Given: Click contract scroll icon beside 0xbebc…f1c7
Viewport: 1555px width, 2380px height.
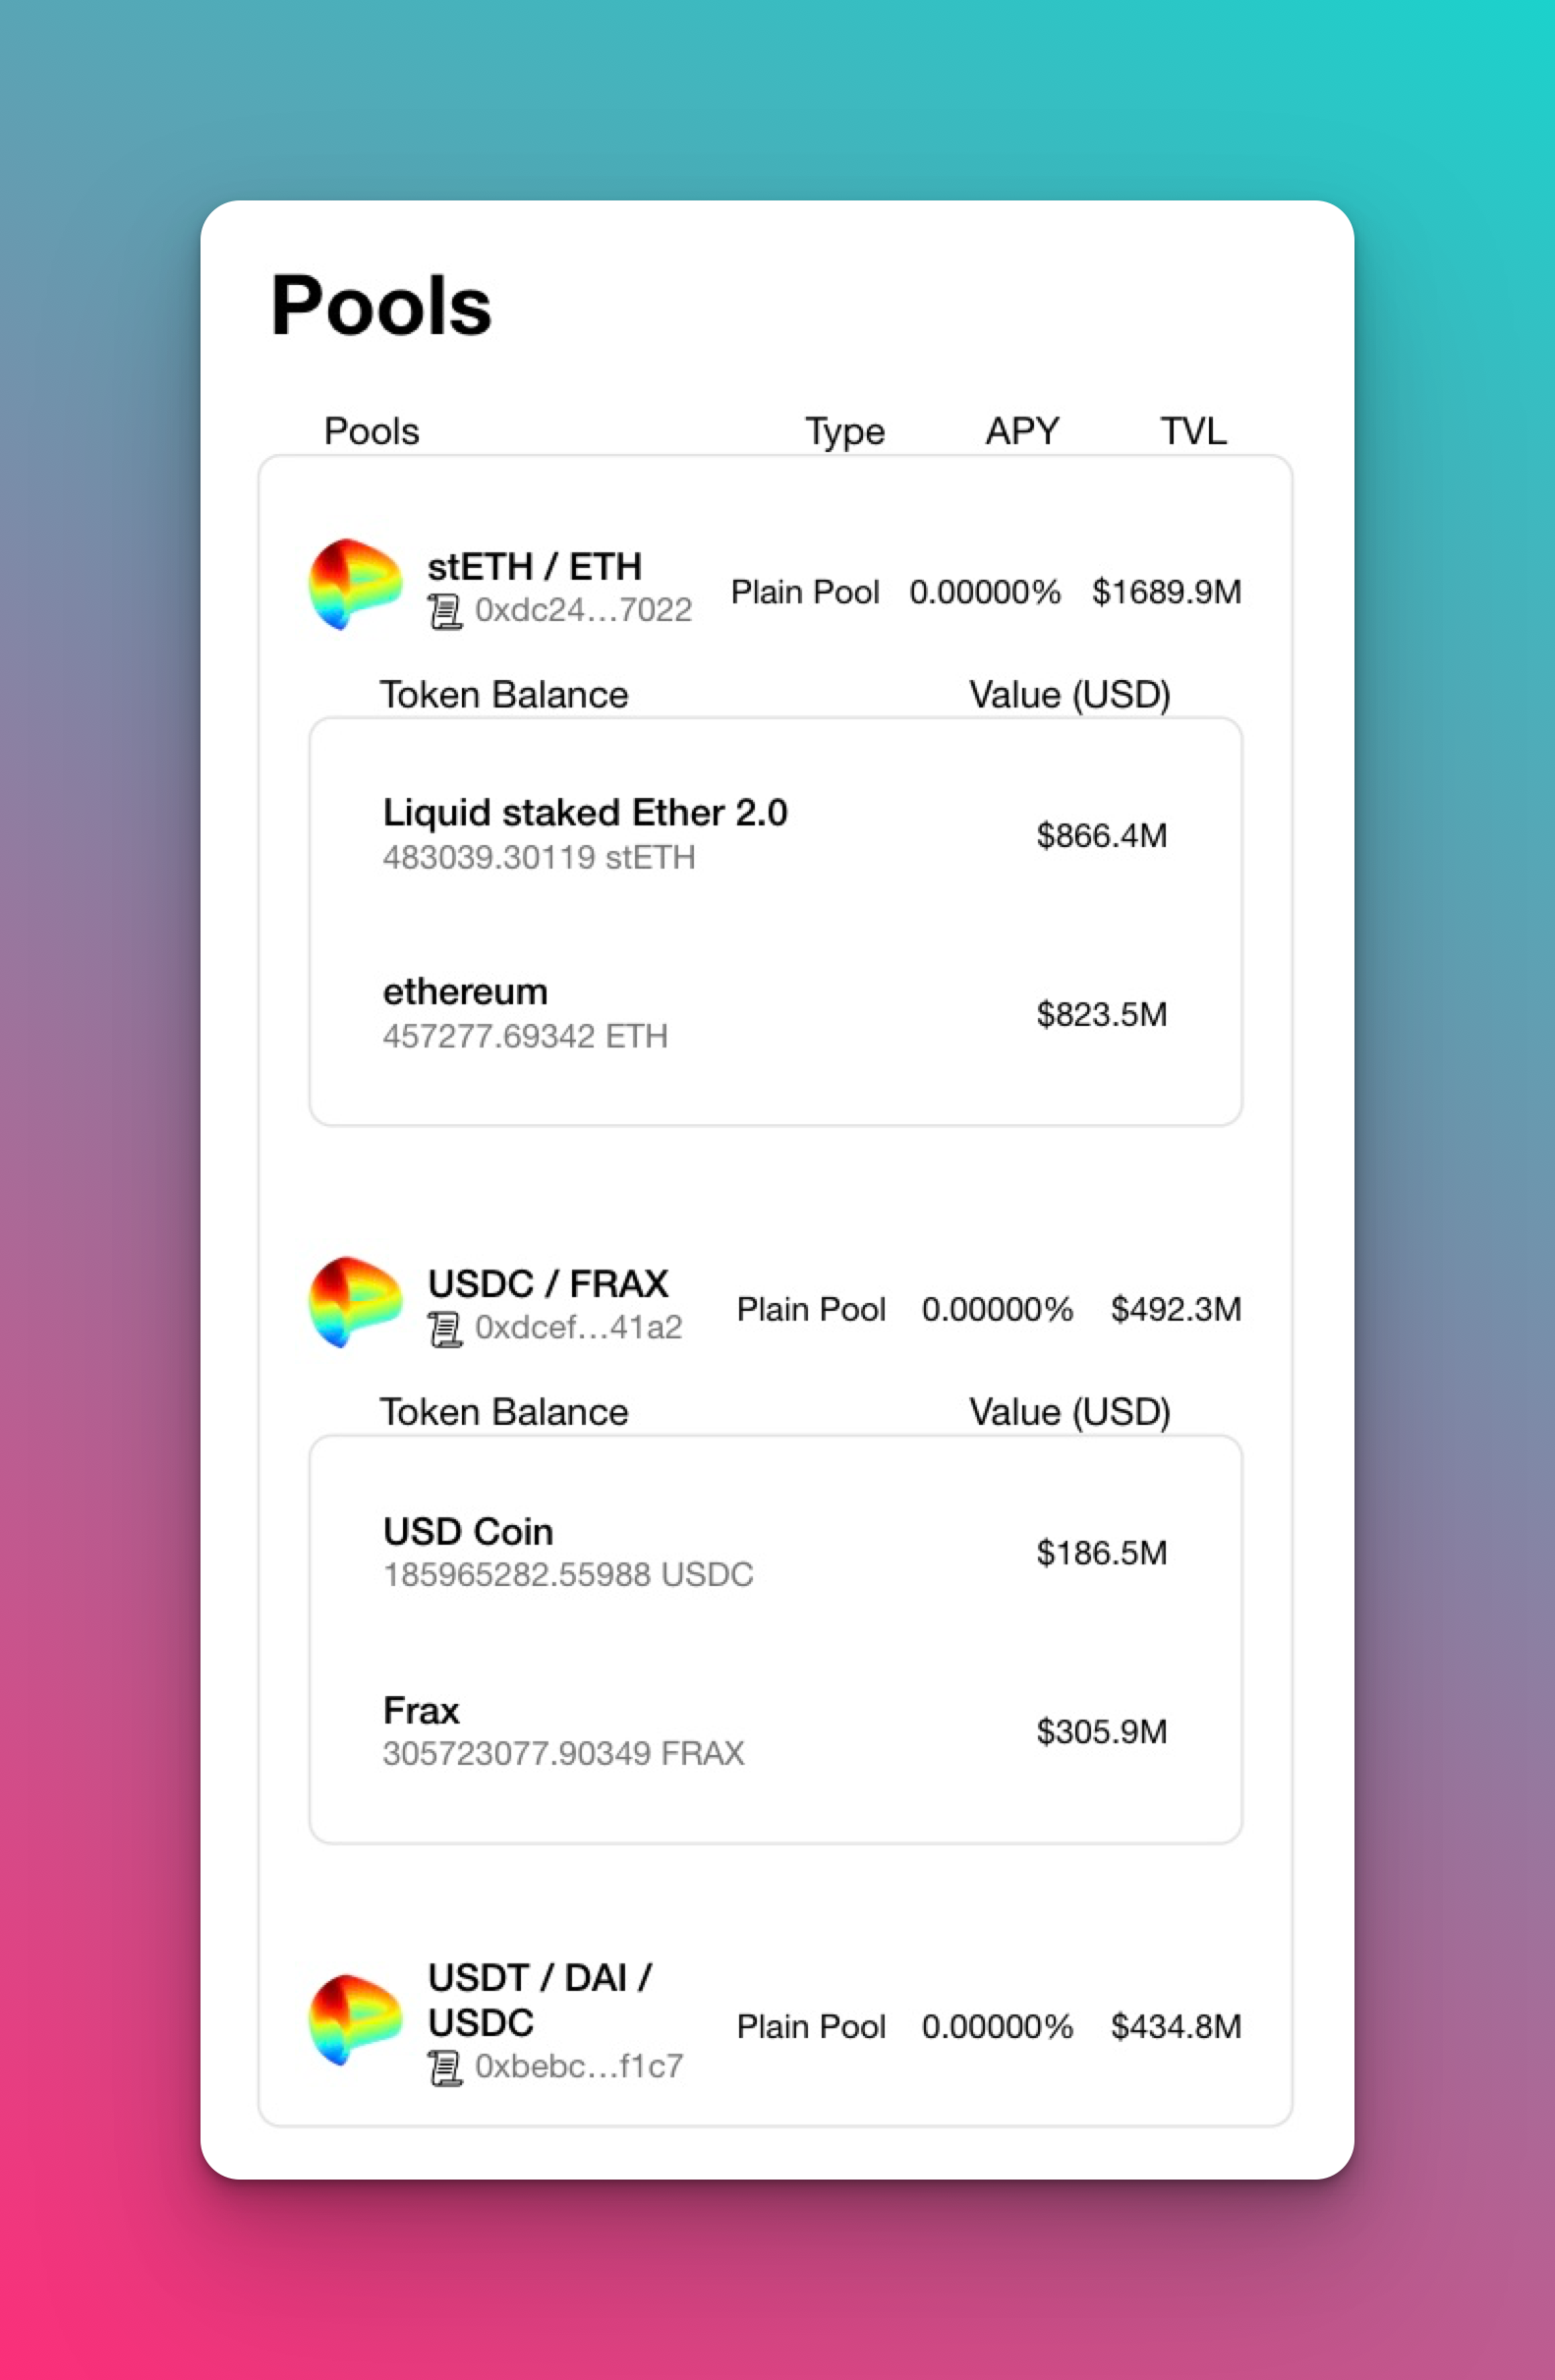Looking at the screenshot, I should pos(445,2067).
